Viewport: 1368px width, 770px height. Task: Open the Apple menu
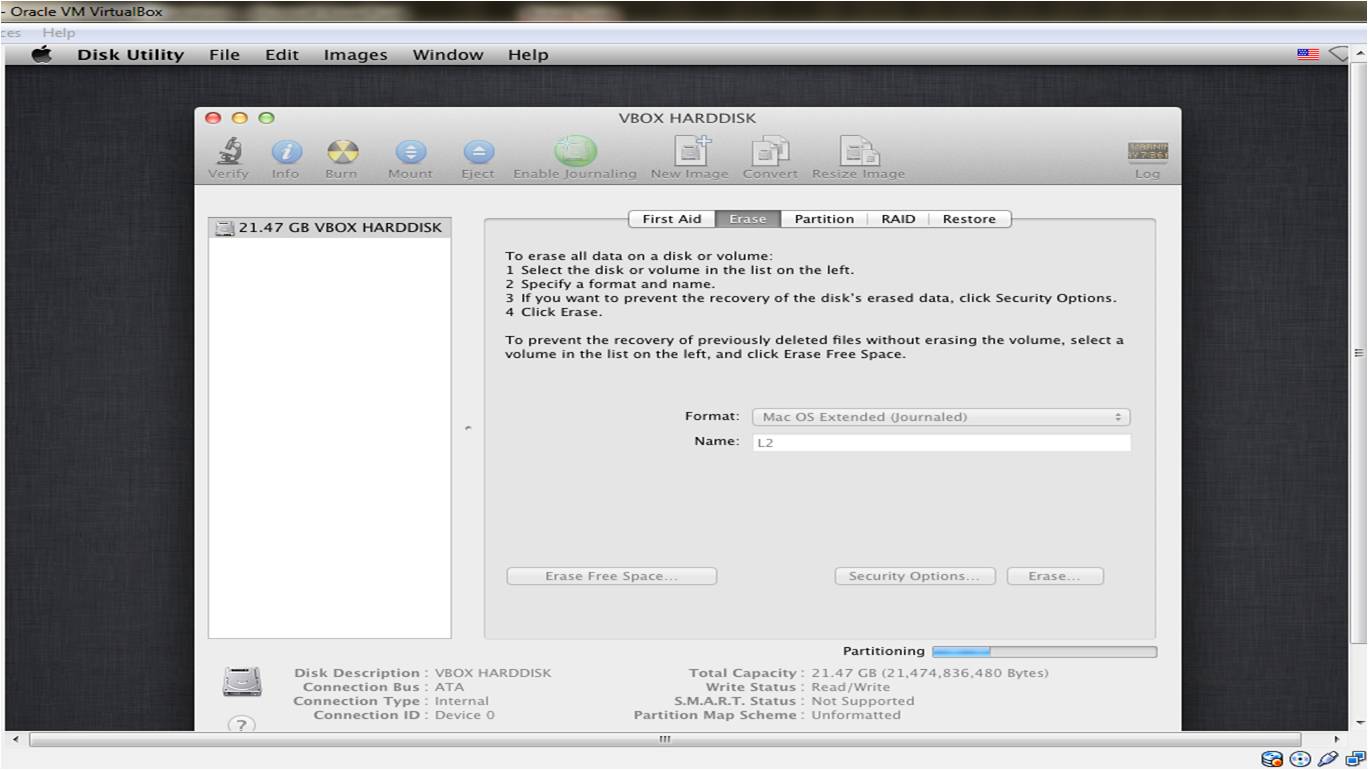[42, 55]
